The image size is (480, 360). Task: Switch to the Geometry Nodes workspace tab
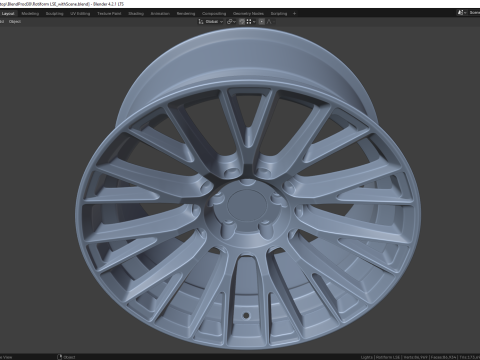pyautogui.click(x=248, y=14)
